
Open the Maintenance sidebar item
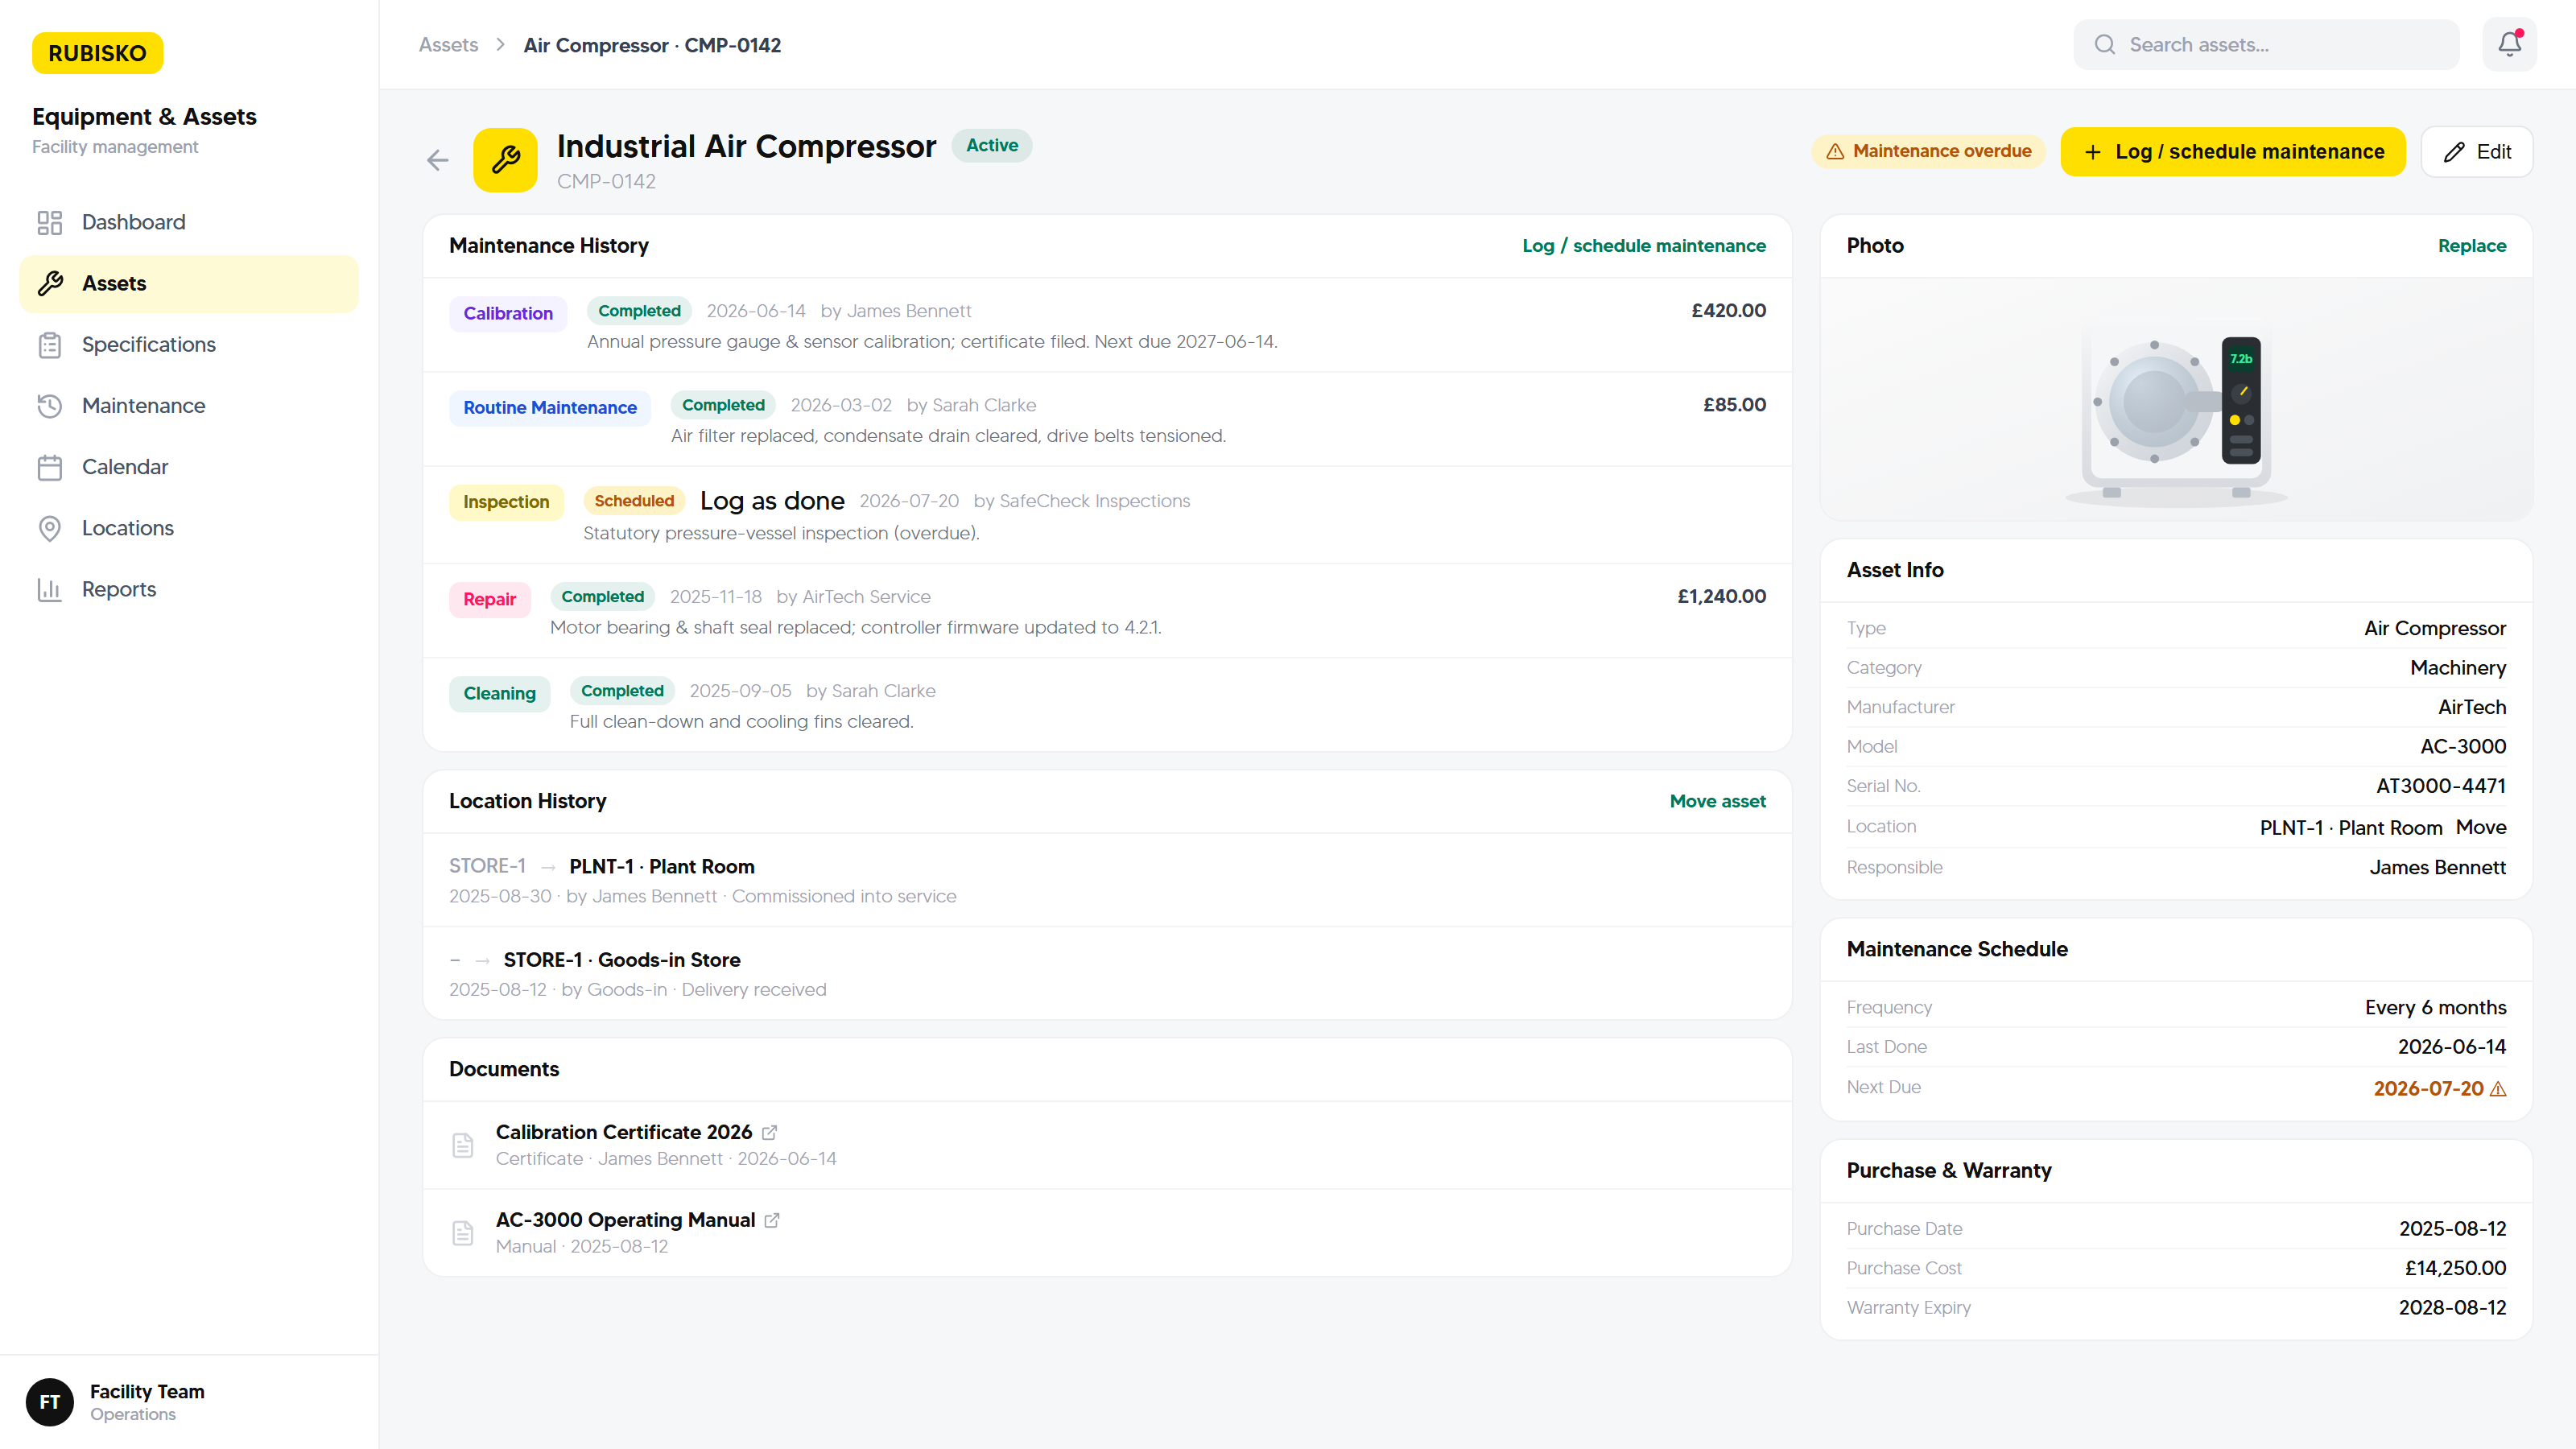[189, 406]
